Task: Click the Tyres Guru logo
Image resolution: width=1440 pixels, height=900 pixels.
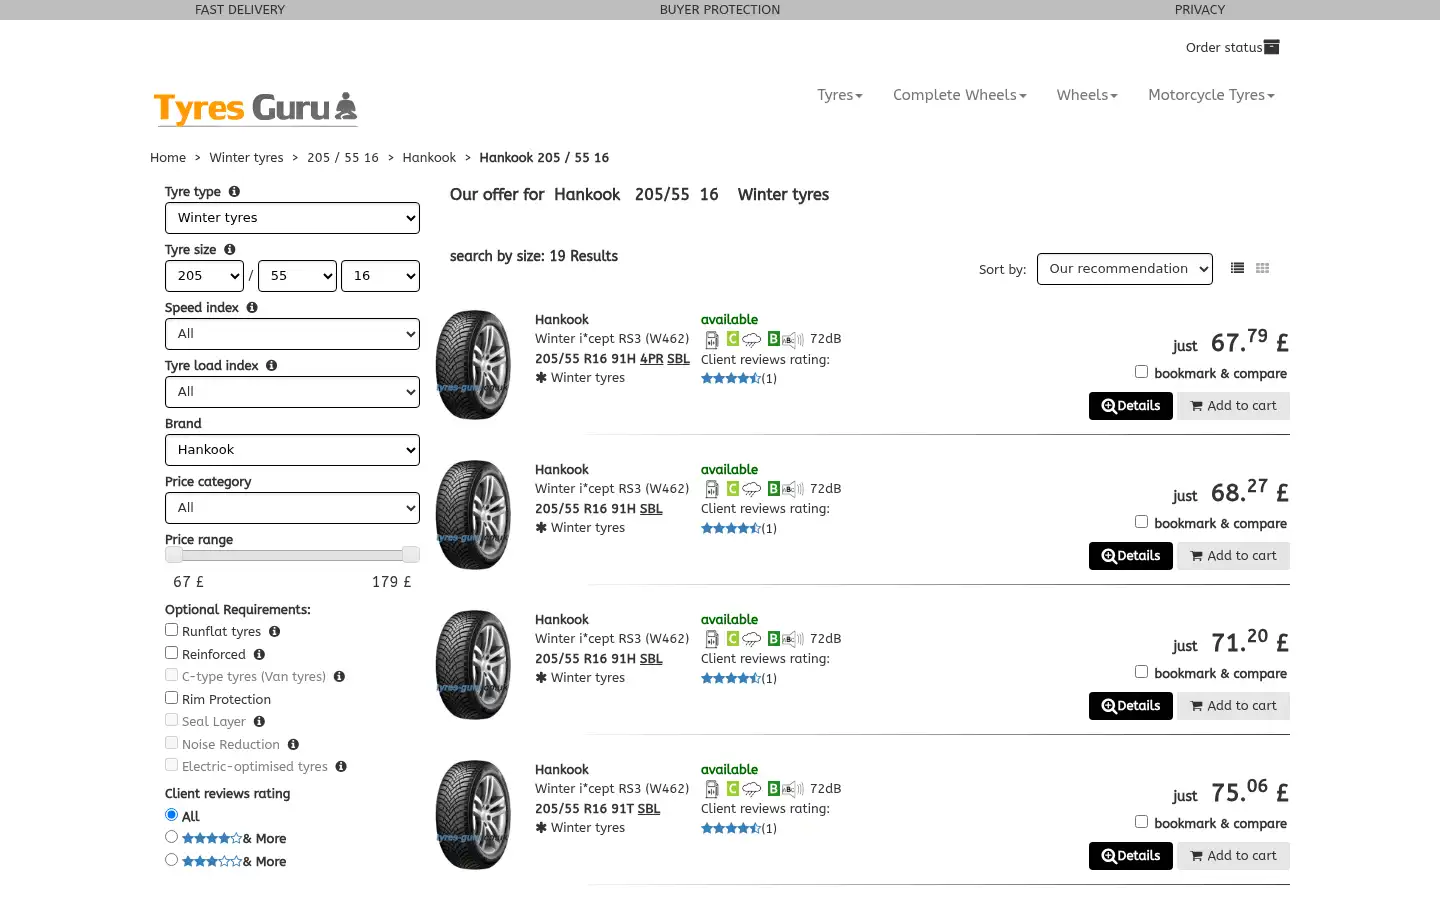Action: pyautogui.click(x=255, y=108)
